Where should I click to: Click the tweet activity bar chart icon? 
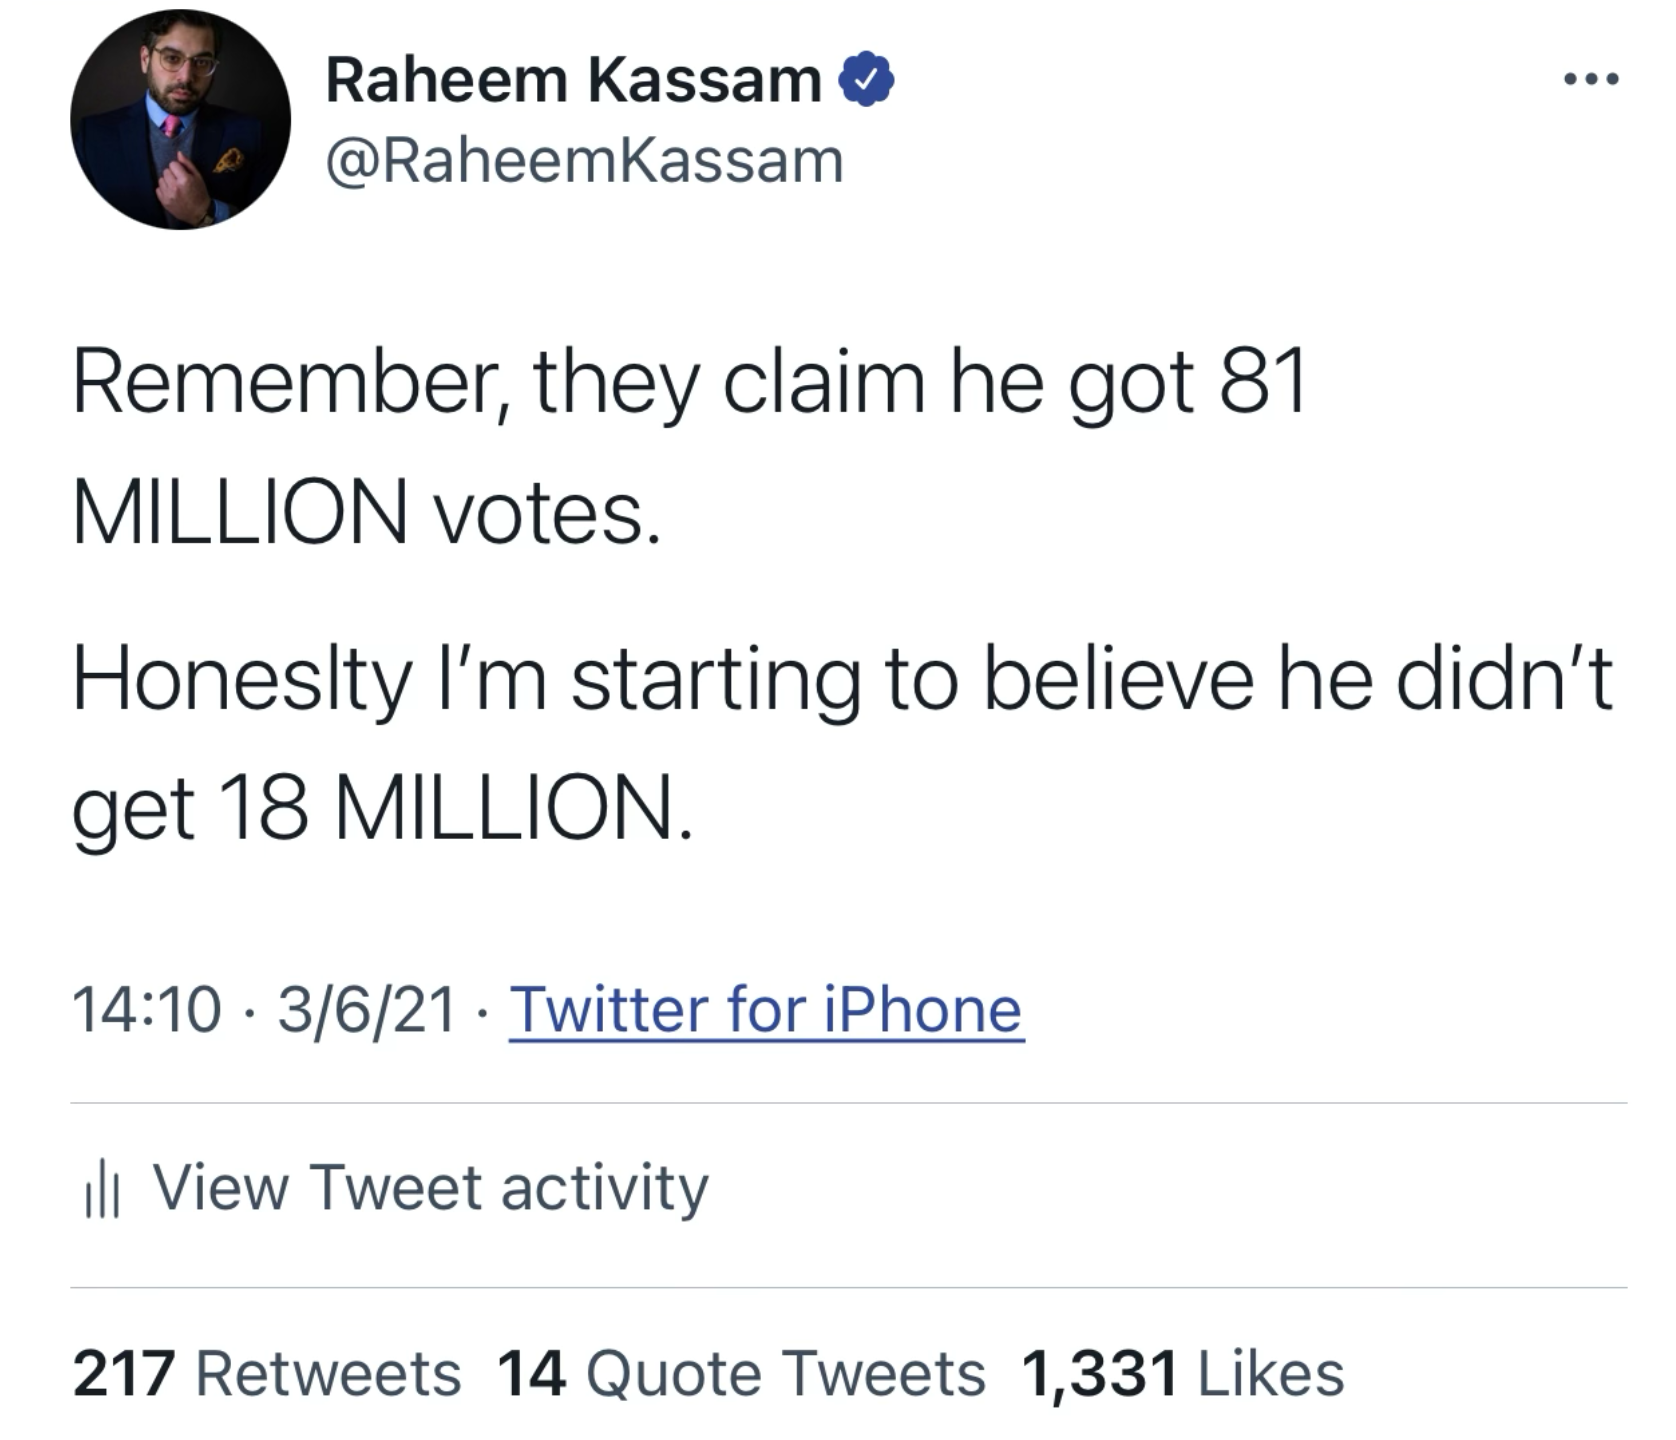(101, 1193)
